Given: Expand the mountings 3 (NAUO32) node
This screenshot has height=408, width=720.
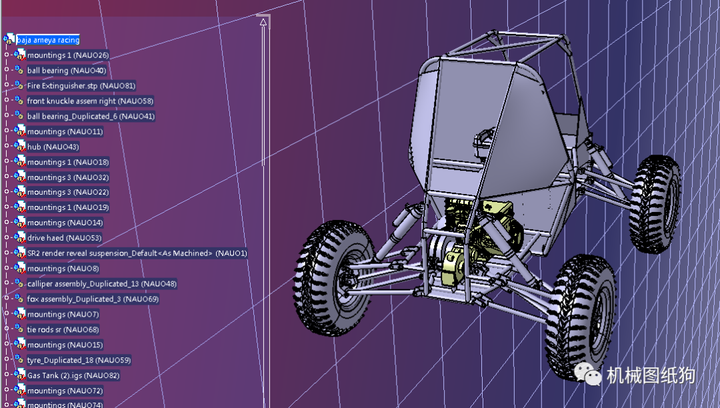Looking at the screenshot, I should click(6, 176).
